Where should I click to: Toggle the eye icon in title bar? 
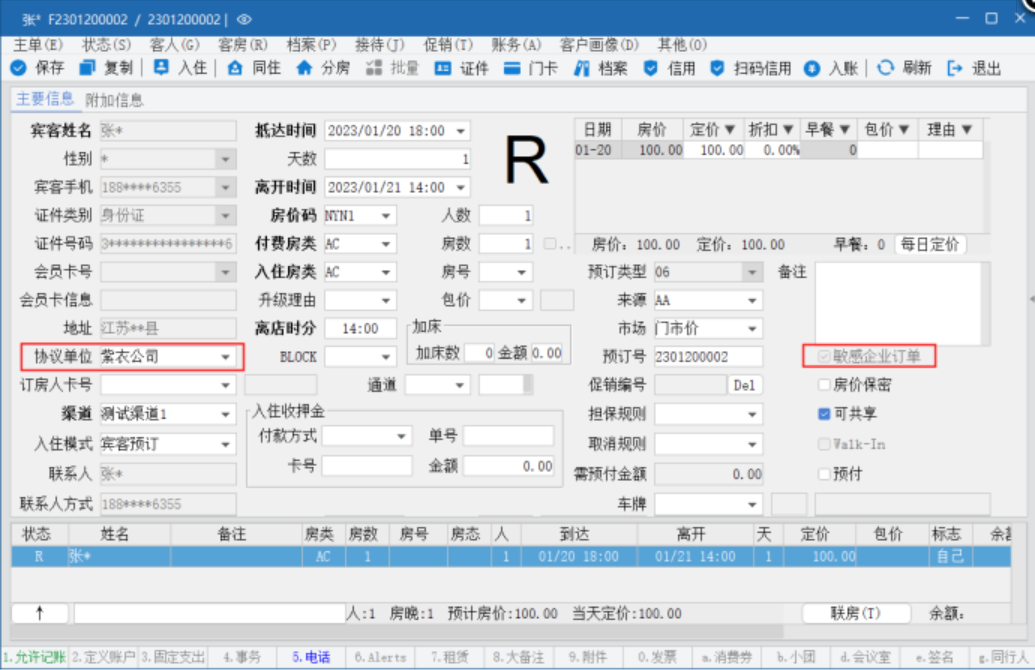pyautogui.click(x=244, y=19)
